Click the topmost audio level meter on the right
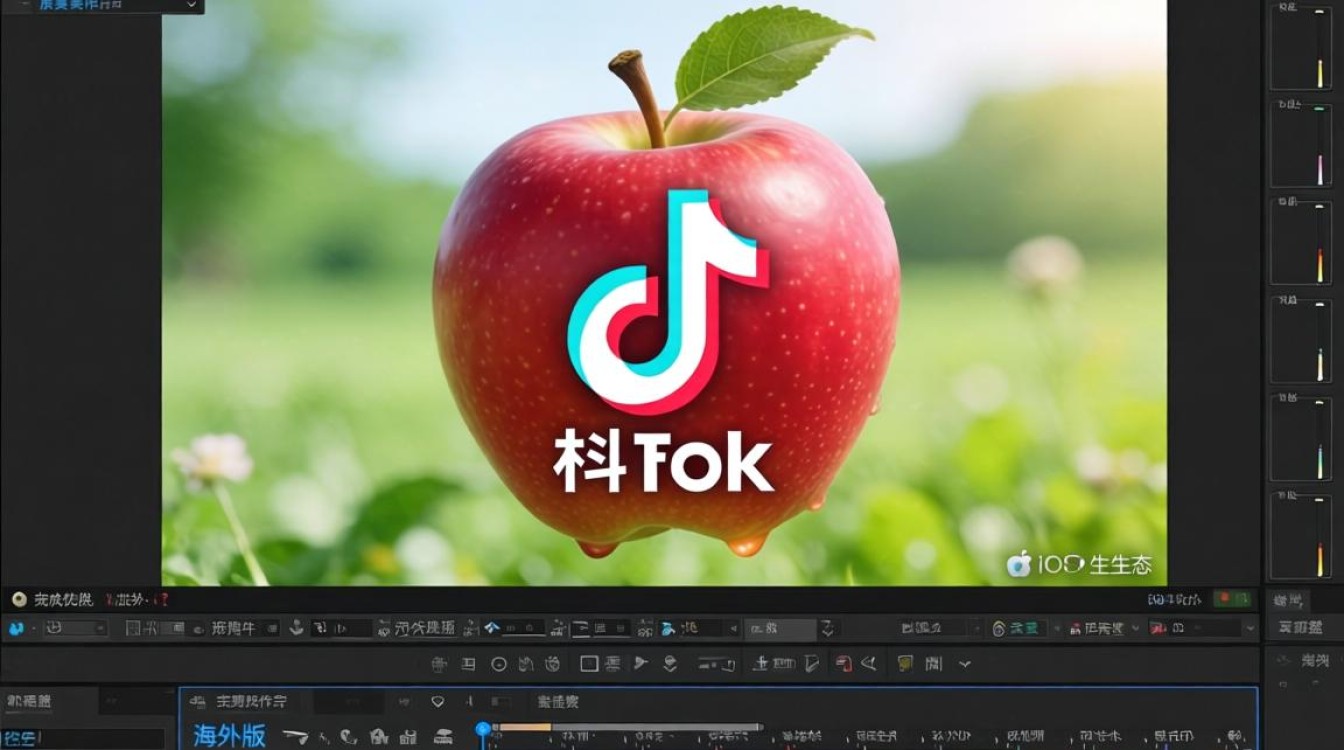The height and width of the screenshot is (750, 1344). pyautogui.click(x=1301, y=46)
